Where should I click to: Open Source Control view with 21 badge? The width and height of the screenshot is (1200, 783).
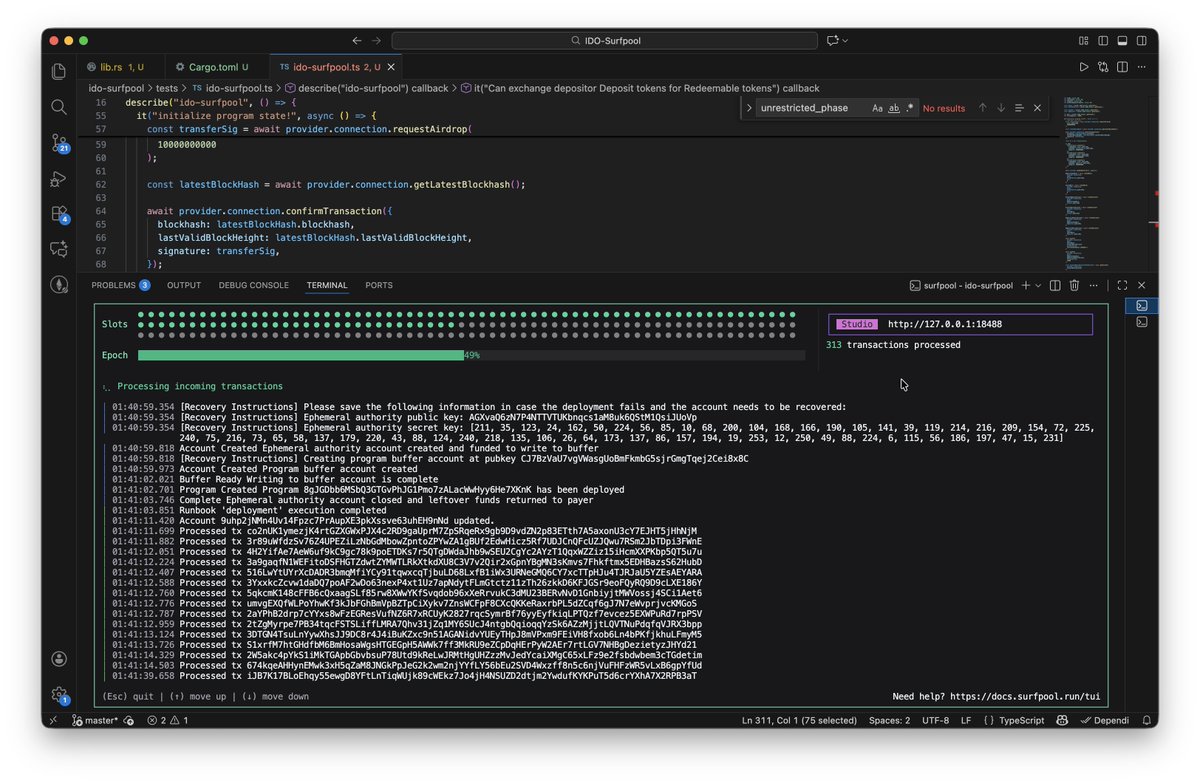tap(59, 143)
